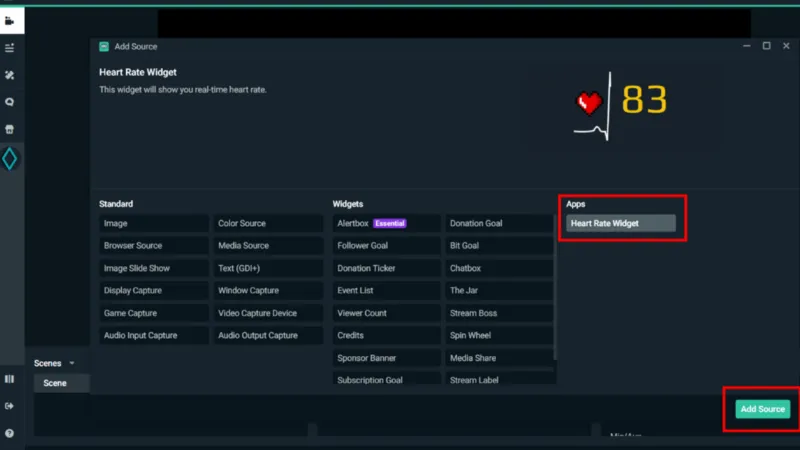The height and width of the screenshot is (450, 800).
Task: Pick the Window Capture source
Action: 268,291
